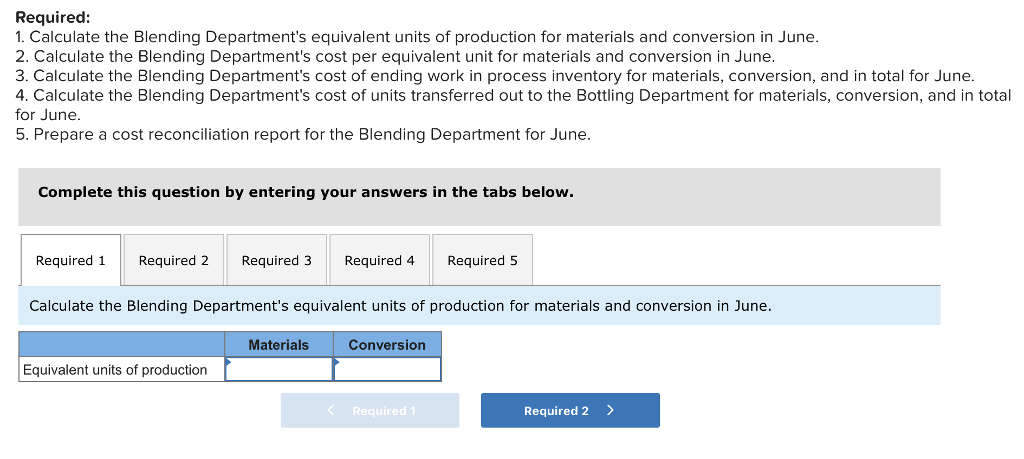This screenshot has height=459, width=1024.
Task: Select the Equivalent units of production row label
Action: (115, 370)
